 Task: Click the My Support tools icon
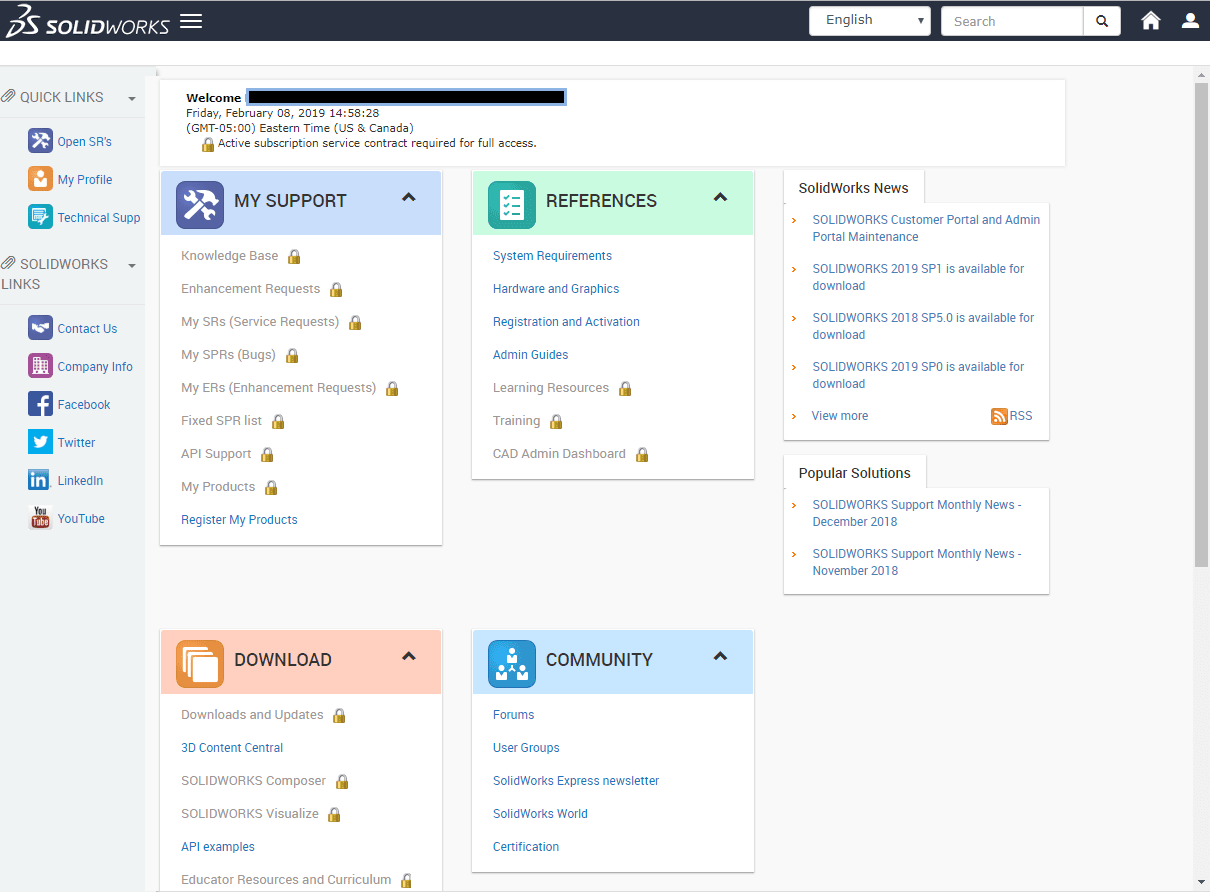pyautogui.click(x=200, y=205)
